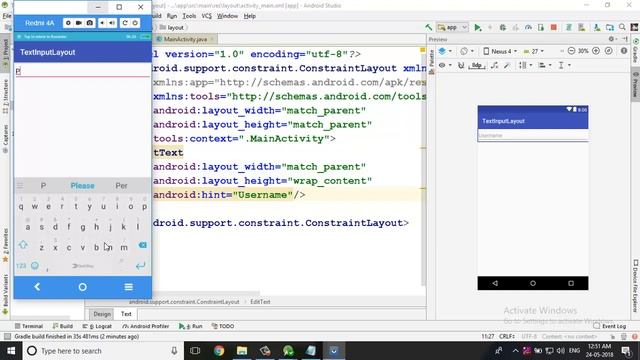The width and height of the screenshot is (640, 360).
Task: Open the pack/distribute dropdown in preview toolbar
Action: [x=525, y=65]
